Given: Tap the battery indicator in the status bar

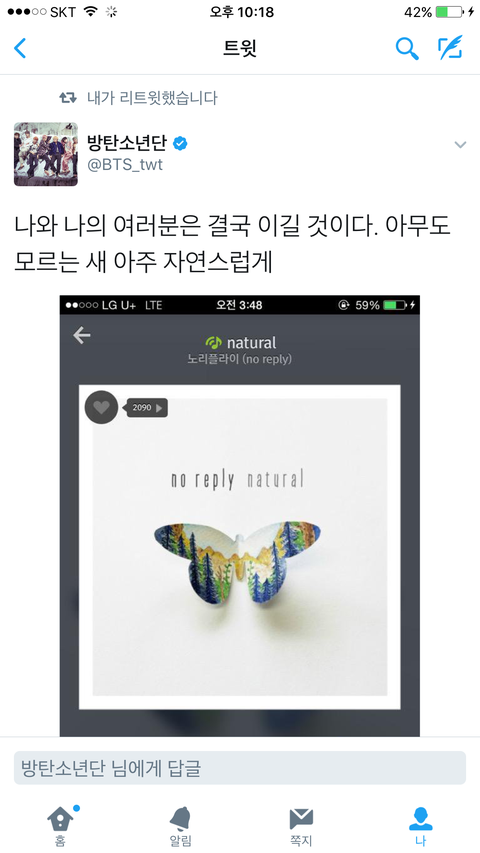Looking at the screenshot, I should (450, 12).
